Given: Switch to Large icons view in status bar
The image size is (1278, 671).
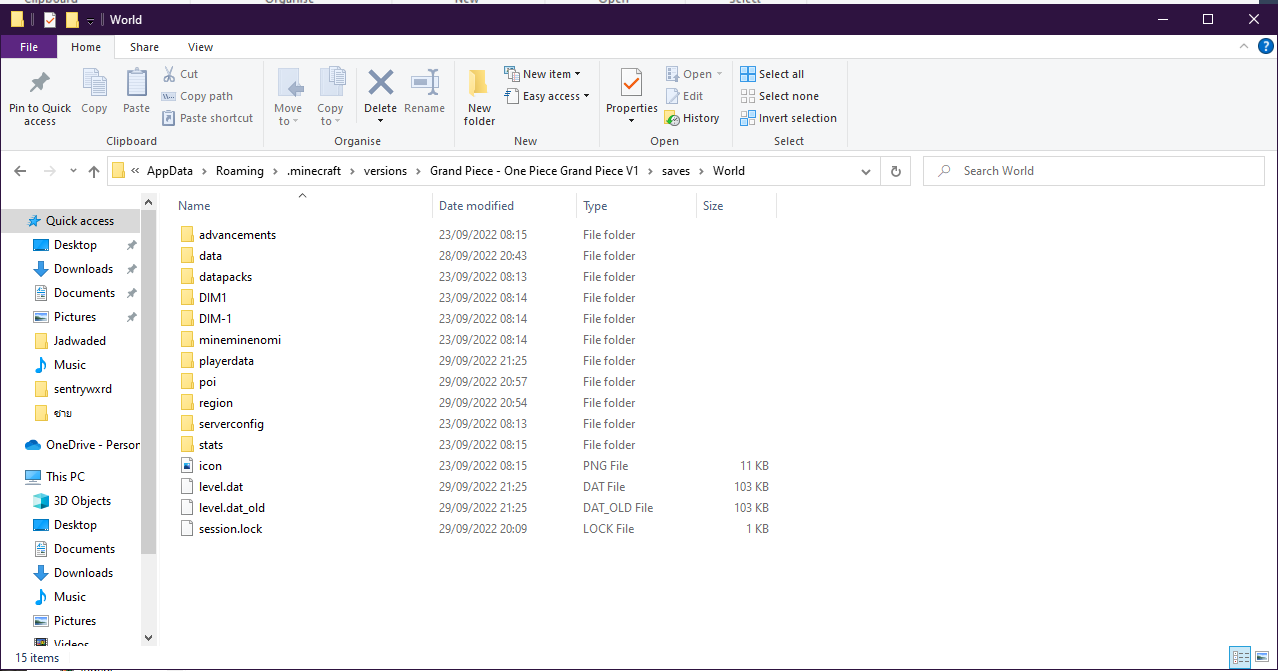Looking at the screenshot, I should tap(1262, 657).
